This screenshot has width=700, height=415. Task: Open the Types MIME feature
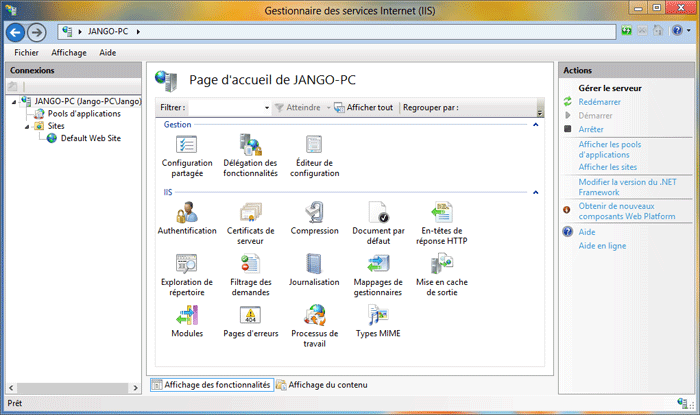click(378, 321)
